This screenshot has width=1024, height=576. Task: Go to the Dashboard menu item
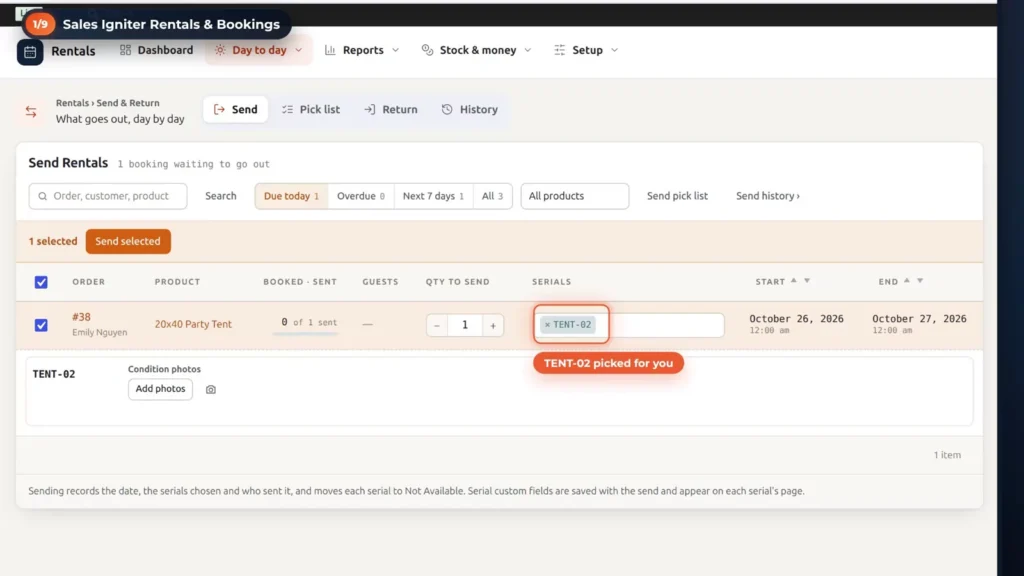pos(157,50)
